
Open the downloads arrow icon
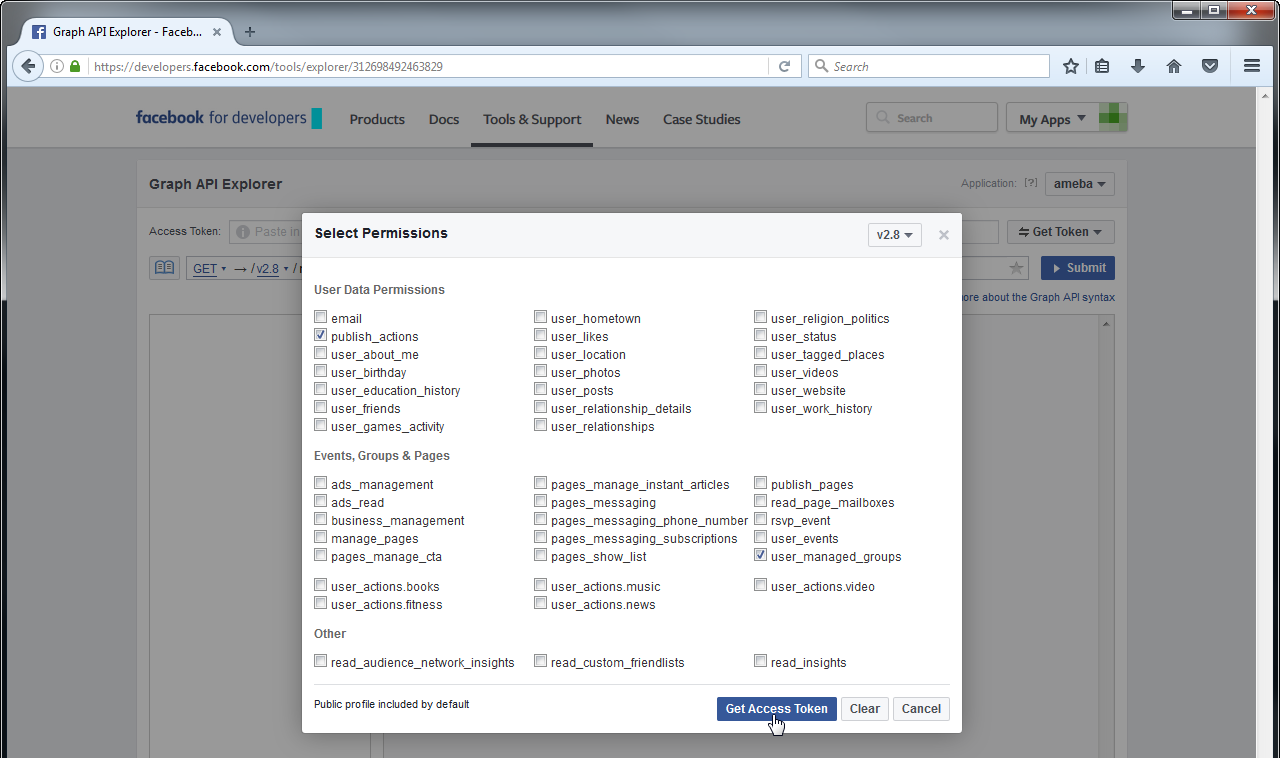pyautogui.click(x=1138, y=66)
